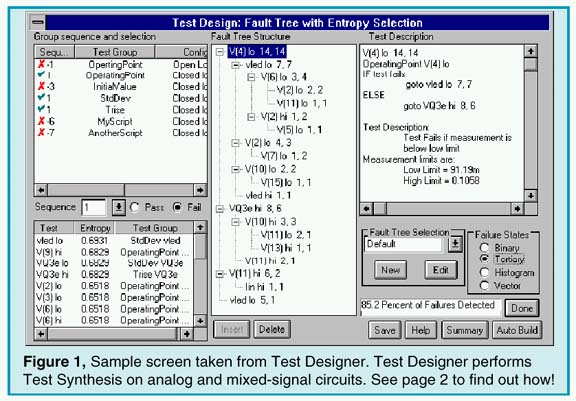Click Test Description vertical scrollbar thumb
This screenshot has width=576, height=401.
(x=530, y=65)
